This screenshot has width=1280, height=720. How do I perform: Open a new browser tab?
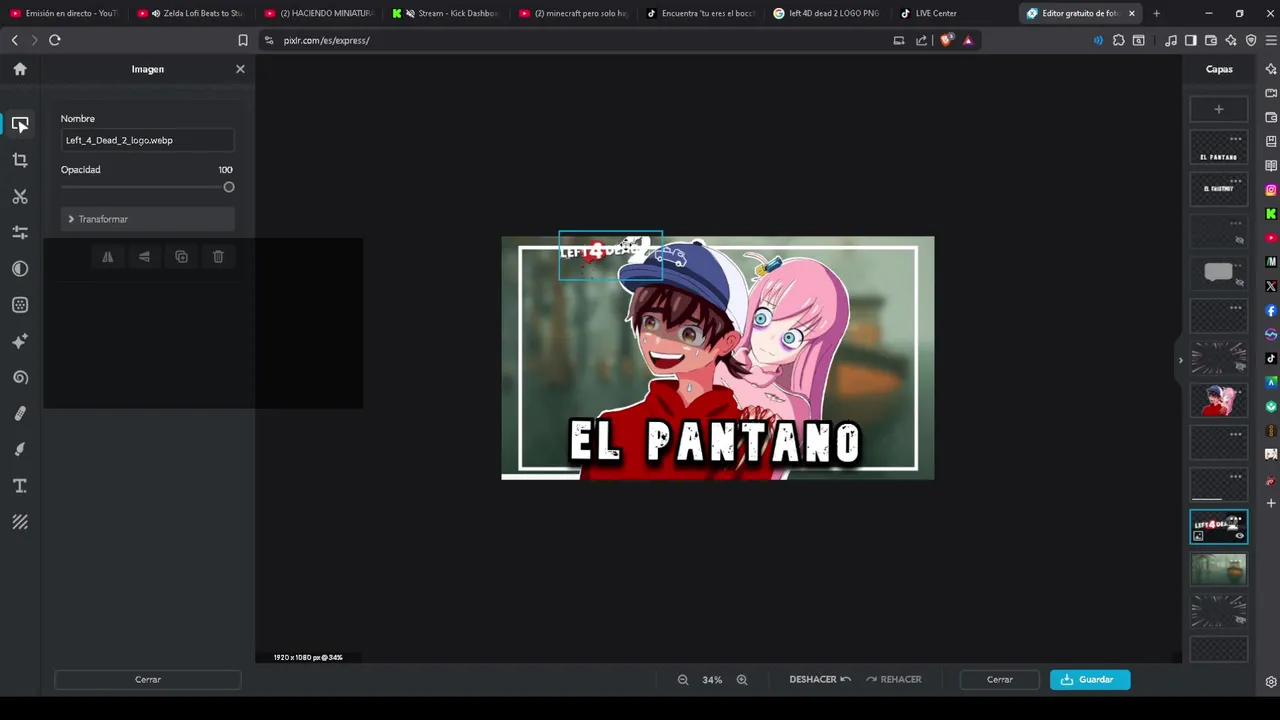pyautogui.click(x=1156, y=13)
